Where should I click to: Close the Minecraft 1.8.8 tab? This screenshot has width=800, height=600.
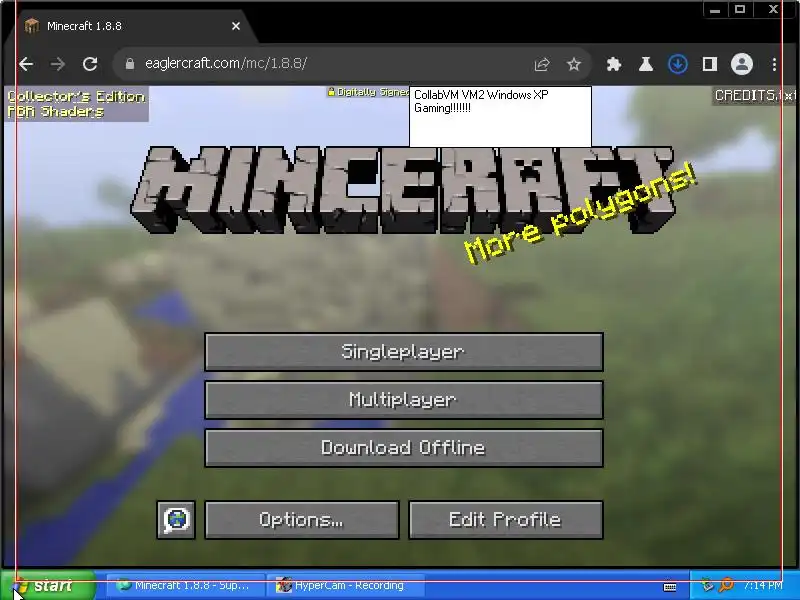coord(236,26)
